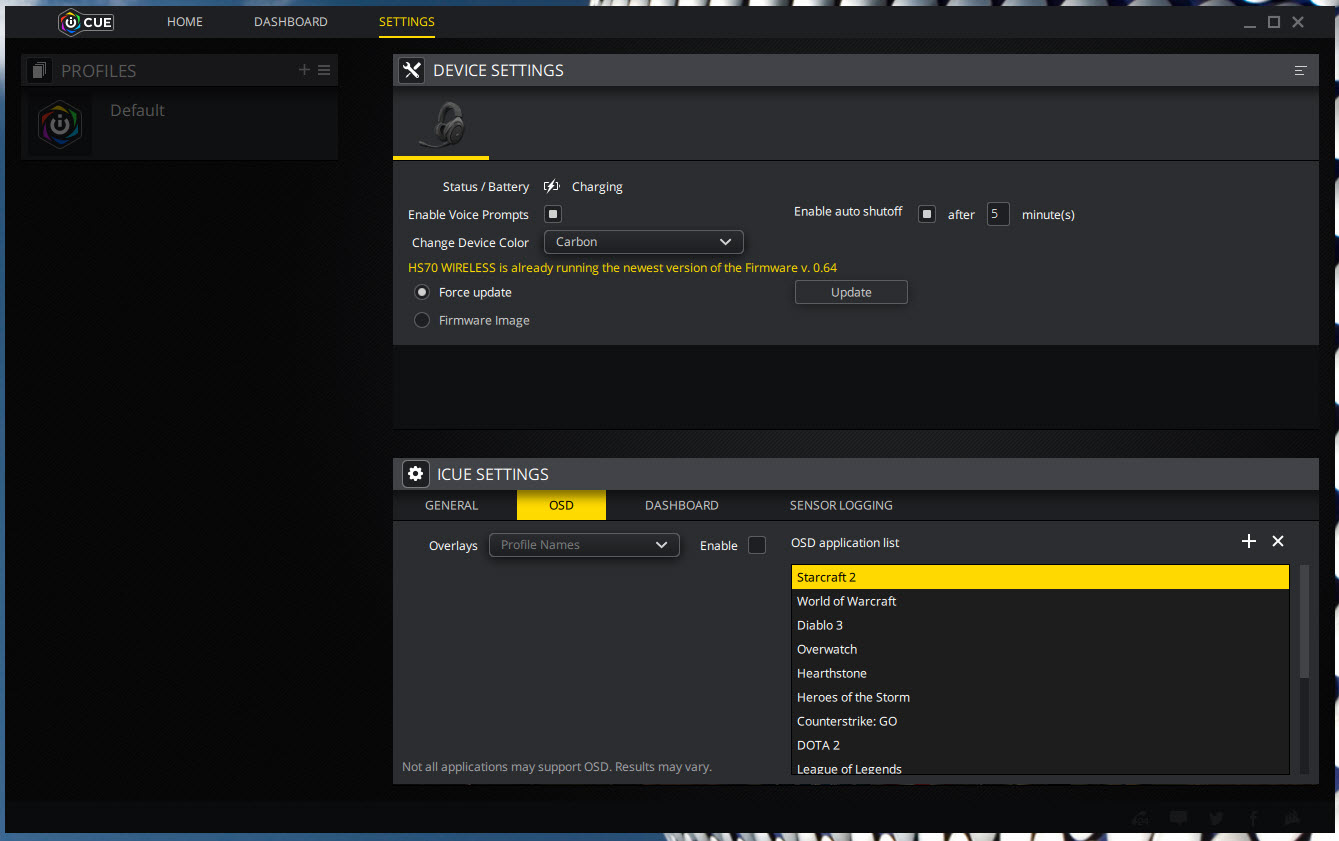1339x841 pixels.
Task: Expand the Overlays Profile Names dropdown
Action: click(x=584, y=545)
